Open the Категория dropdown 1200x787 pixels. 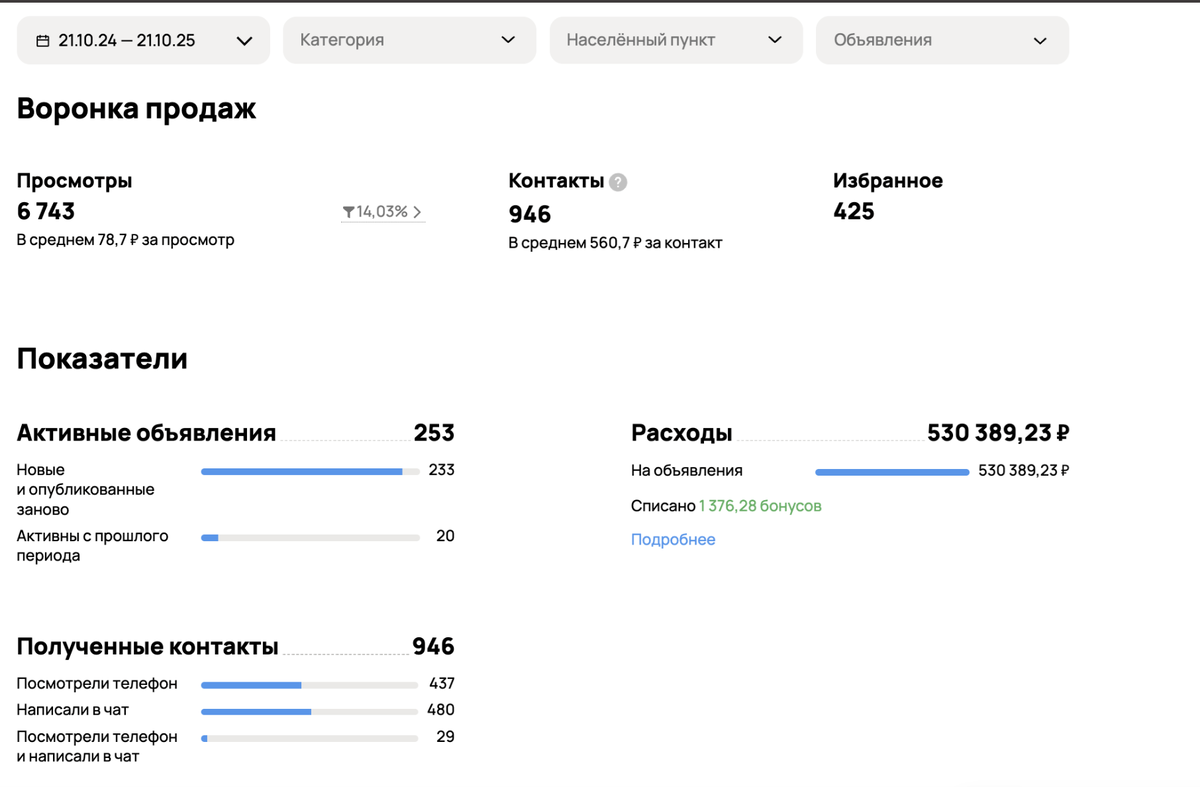(410, 40)
